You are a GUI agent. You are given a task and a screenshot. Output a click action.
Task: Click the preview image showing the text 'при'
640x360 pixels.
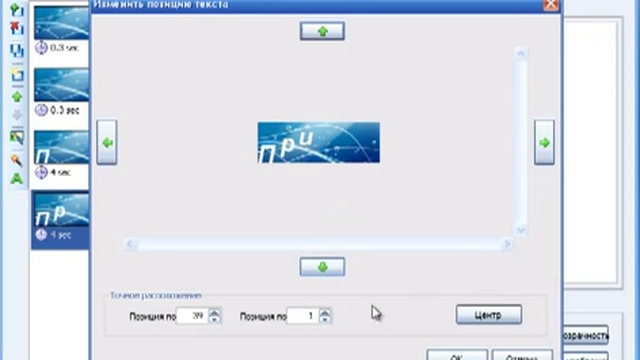pos(319,142)
